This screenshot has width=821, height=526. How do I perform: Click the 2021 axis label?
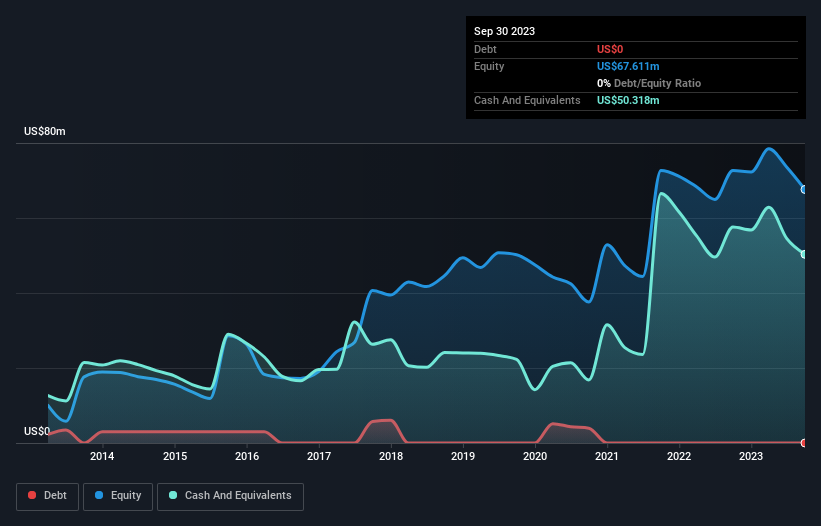click(607, 456)
